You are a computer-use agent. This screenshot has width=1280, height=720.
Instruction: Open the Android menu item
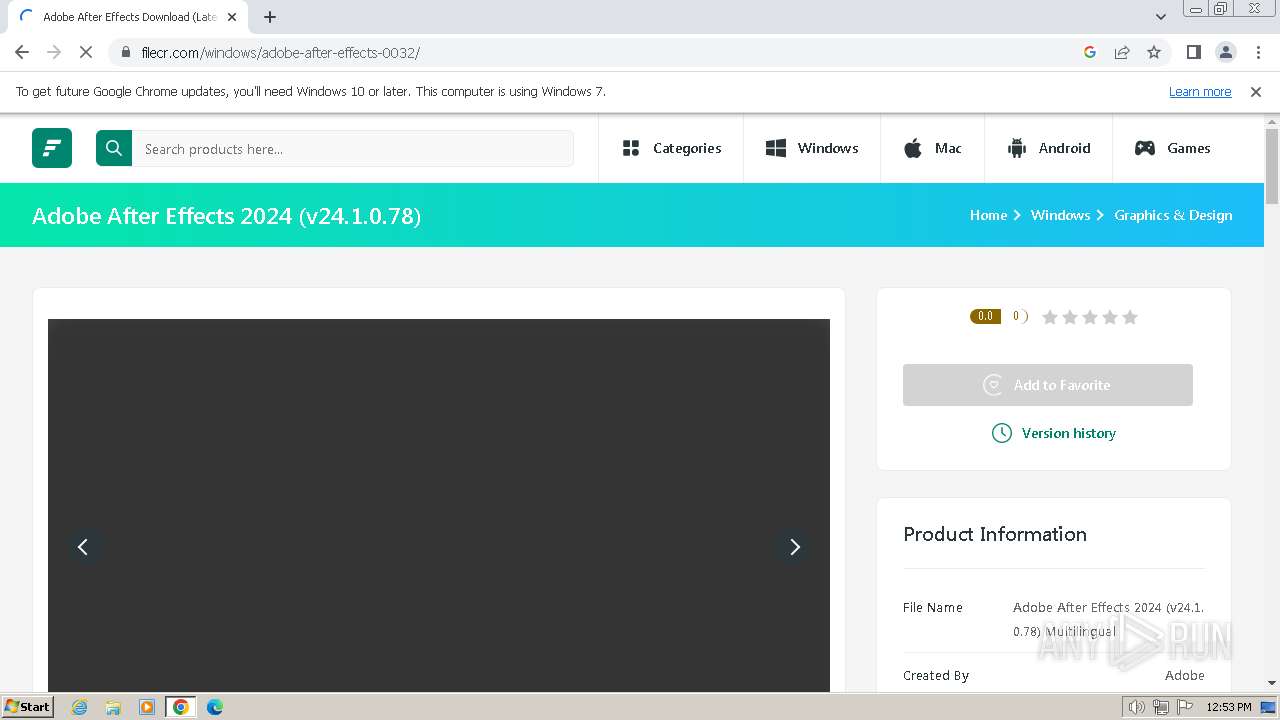coord(1049,148)
